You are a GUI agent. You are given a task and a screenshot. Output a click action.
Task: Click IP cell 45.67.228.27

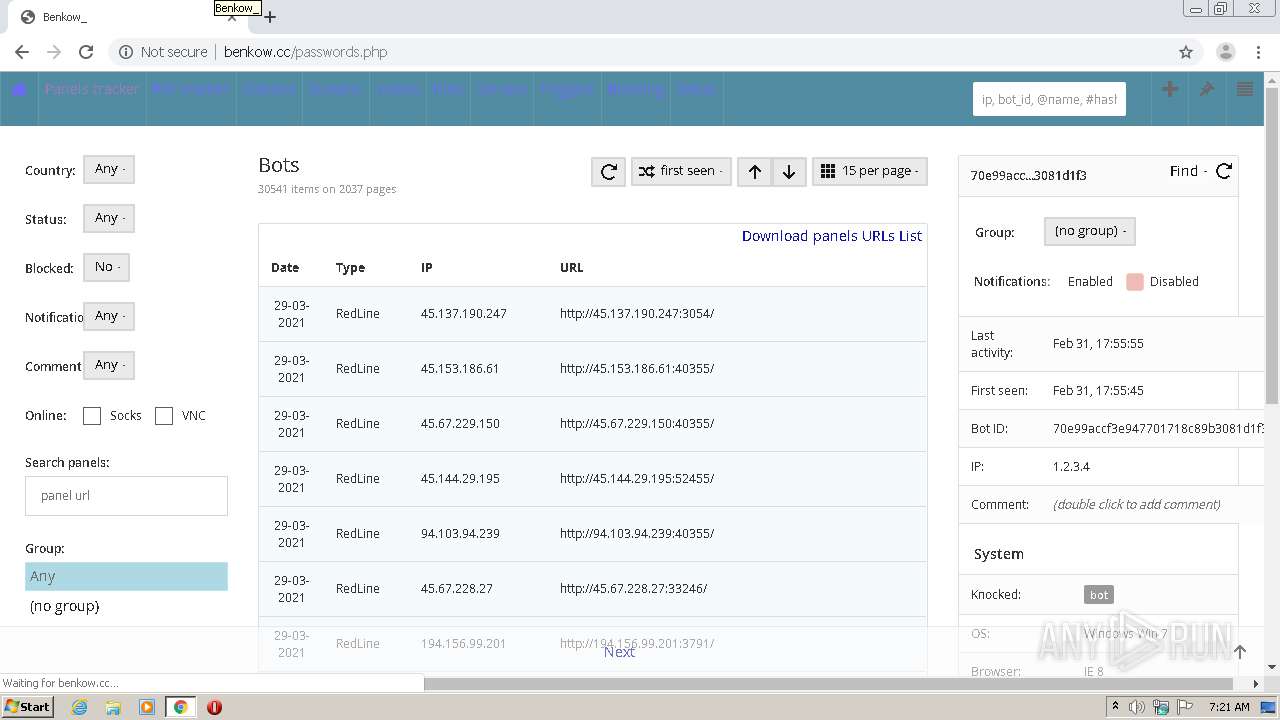pyautogui.click(x=457, y=588)
